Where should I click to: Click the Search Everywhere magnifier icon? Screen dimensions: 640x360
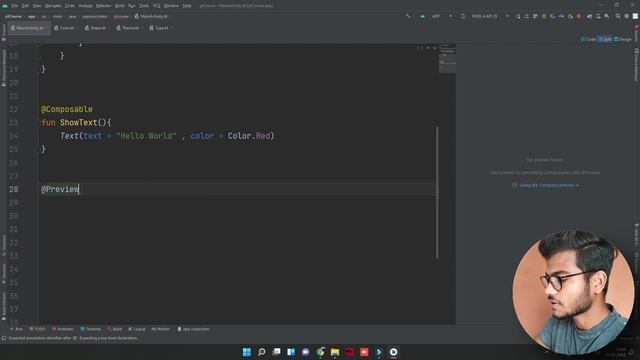618,16
